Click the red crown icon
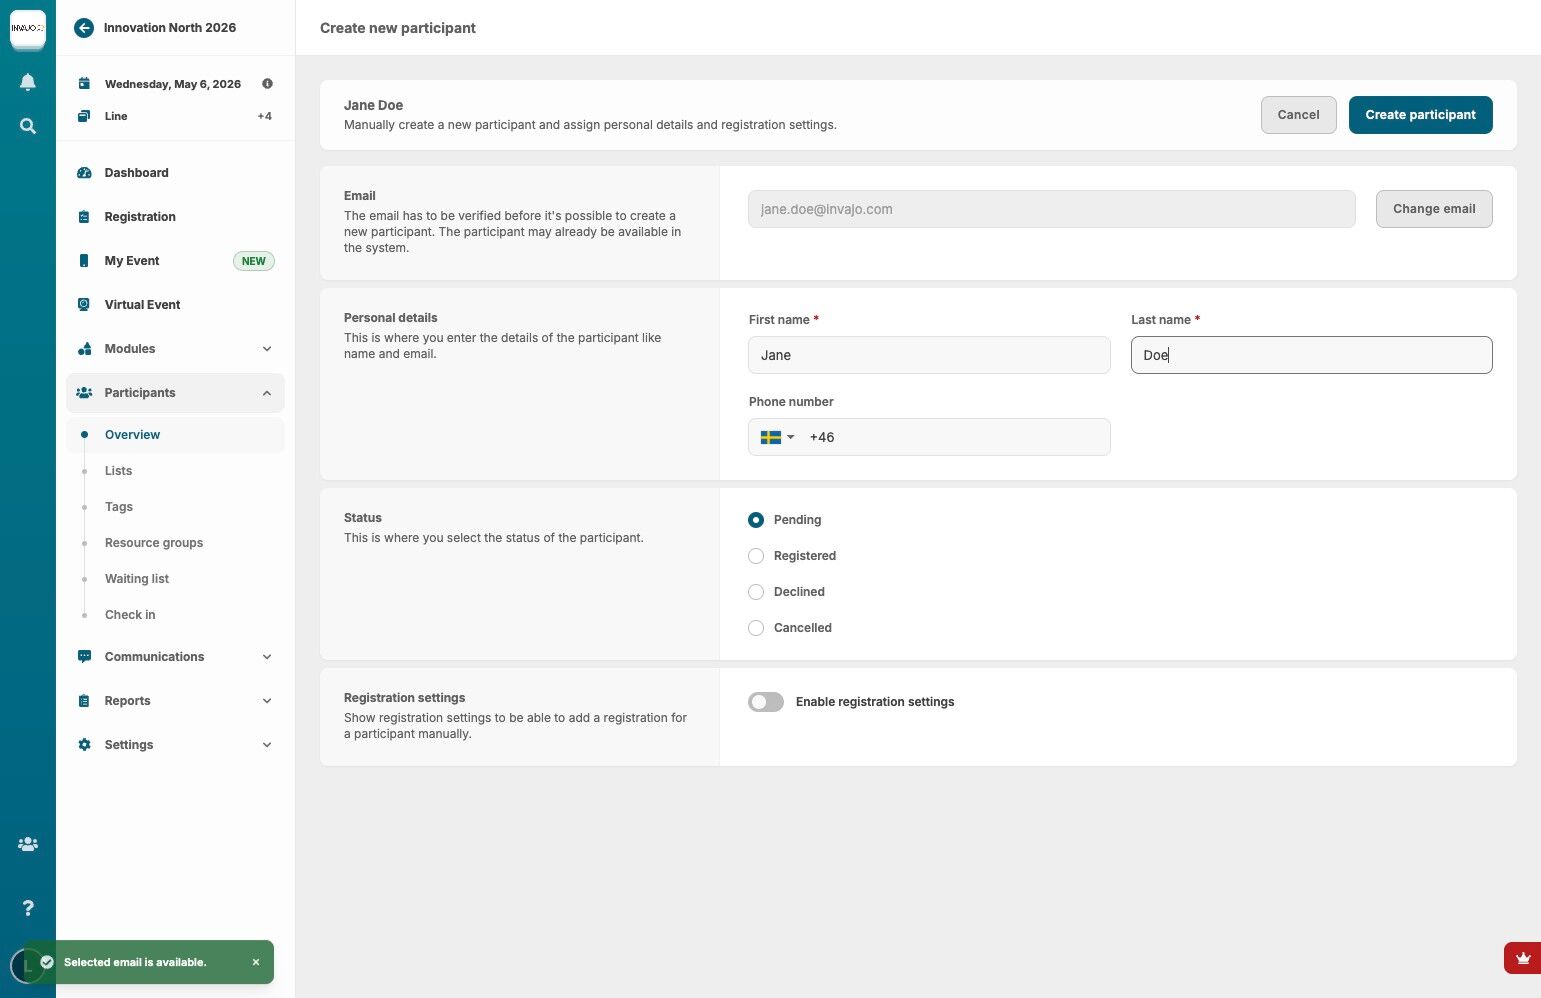1541x998 pixels. [x=1522, y=958]
